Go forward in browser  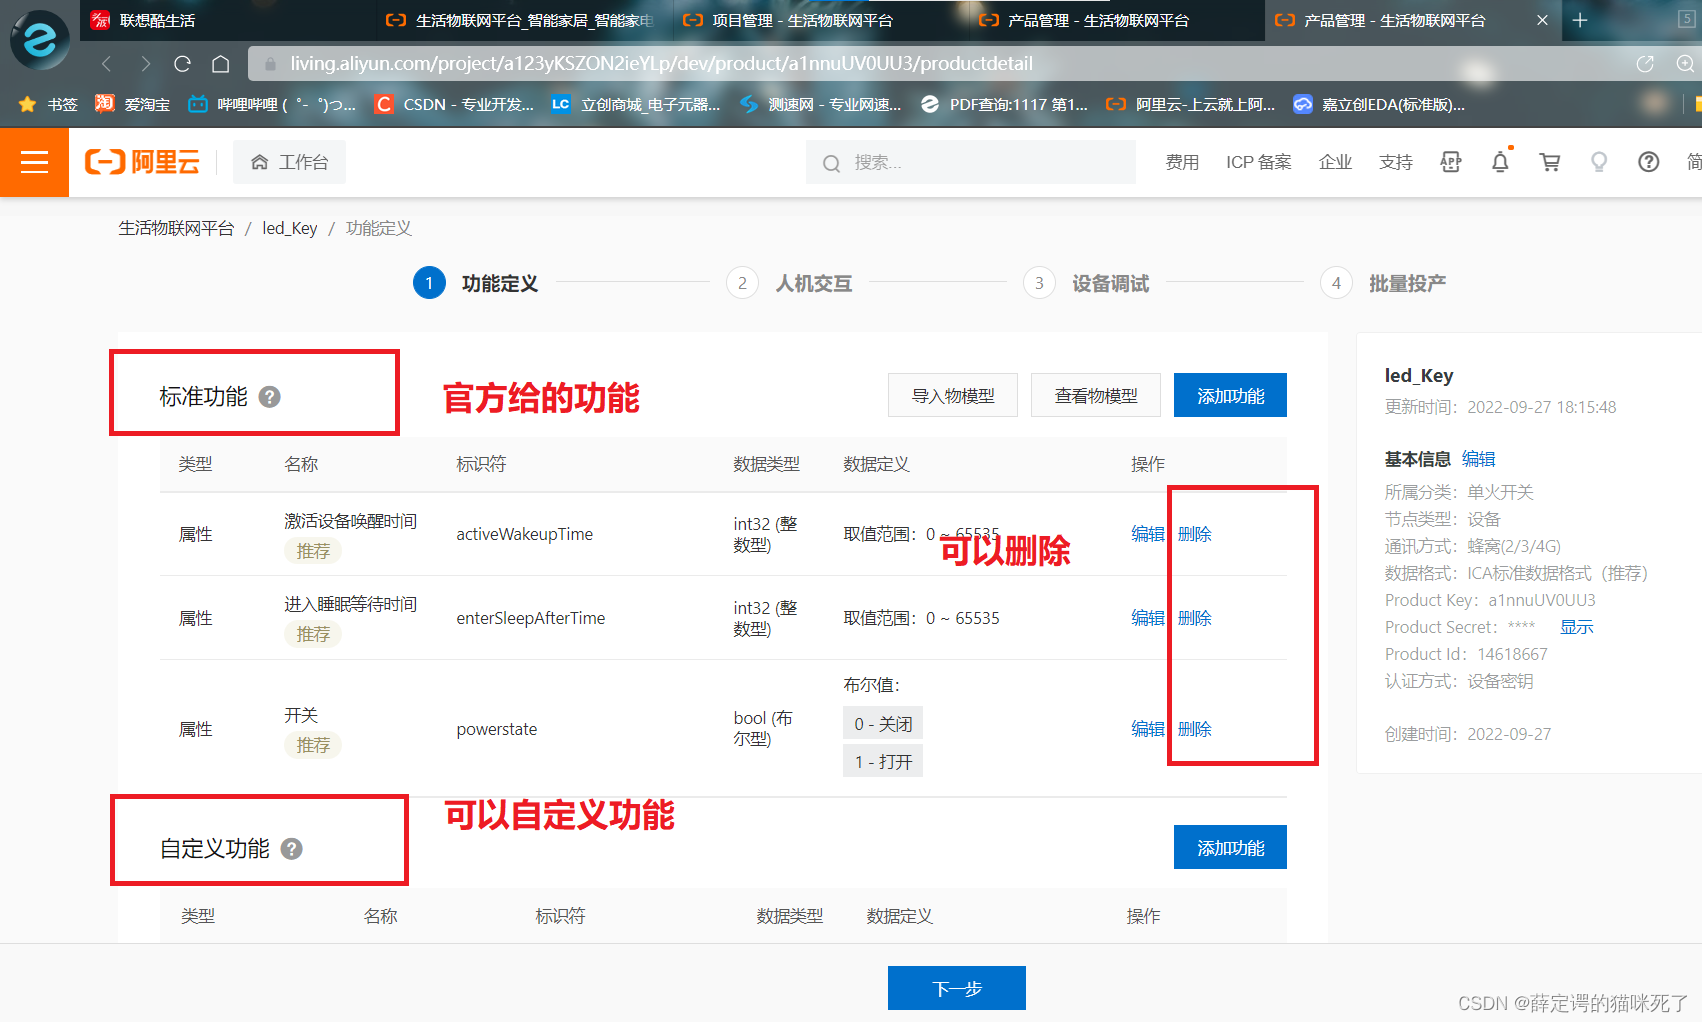pos(146,64)
